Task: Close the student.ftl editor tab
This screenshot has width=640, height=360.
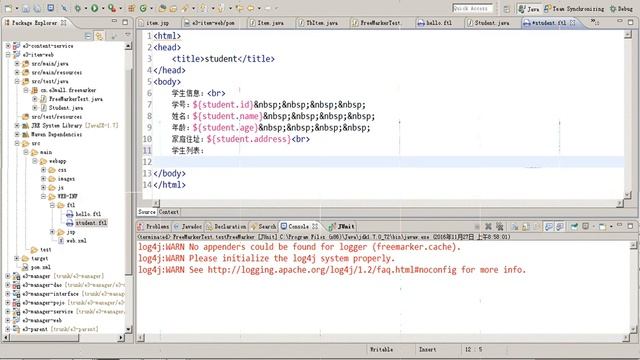Action: click(573, 23)
